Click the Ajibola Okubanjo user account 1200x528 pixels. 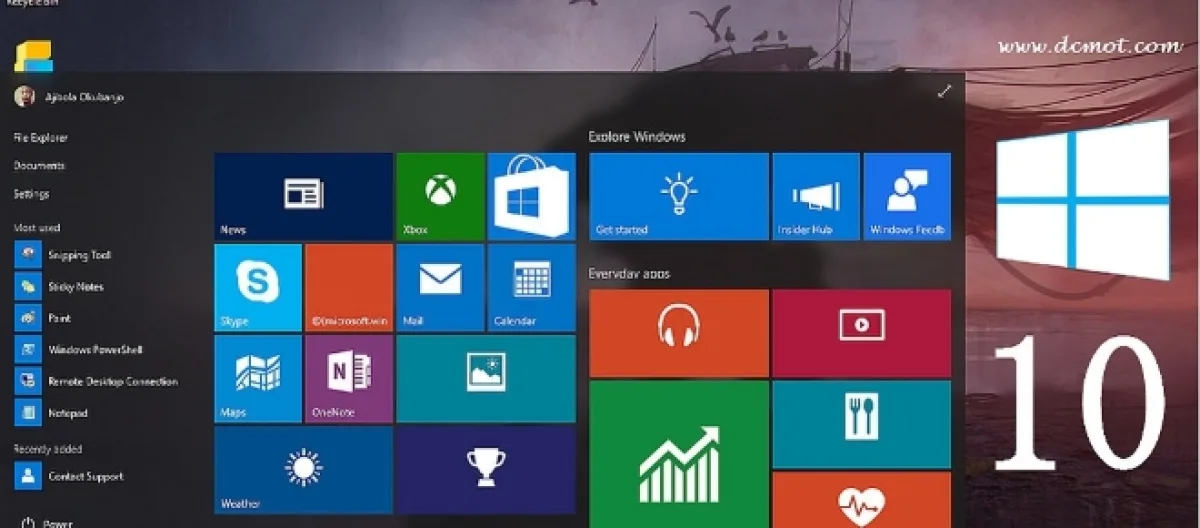[69, 97]
